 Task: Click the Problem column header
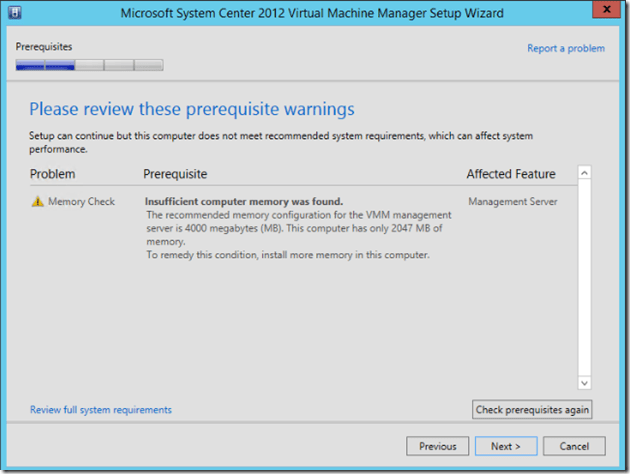(53, 174)
